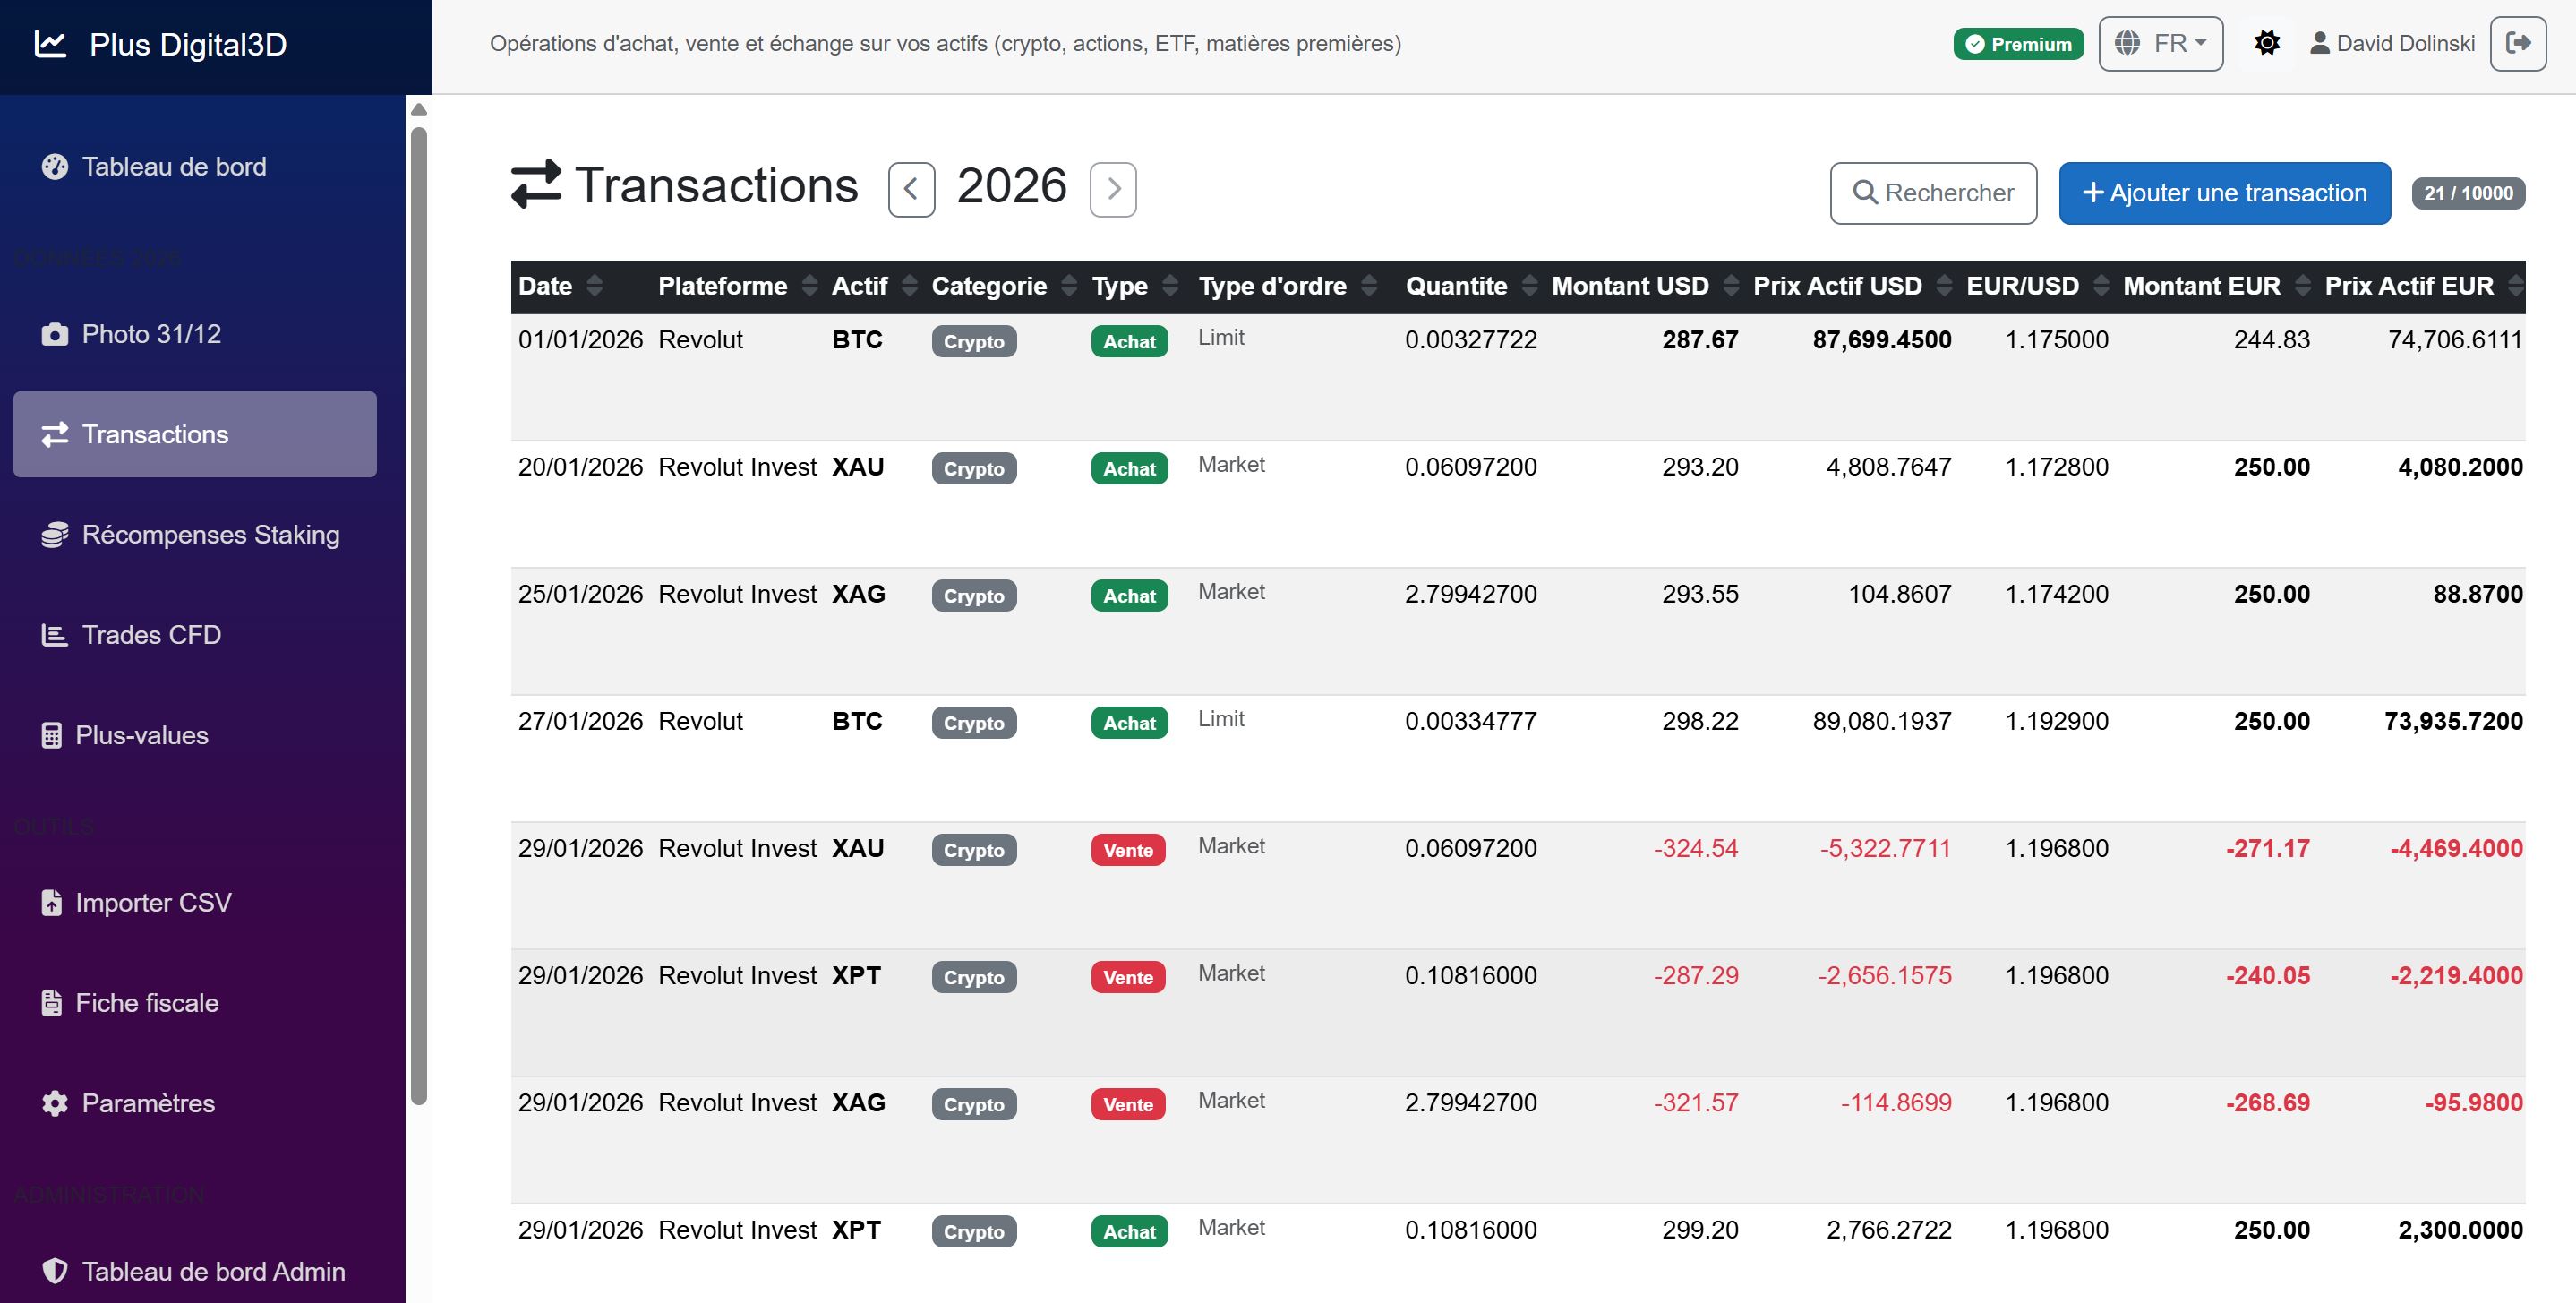Sort table by Date column arrows
2576x1303 pixels.
click(x=595, y=286)
